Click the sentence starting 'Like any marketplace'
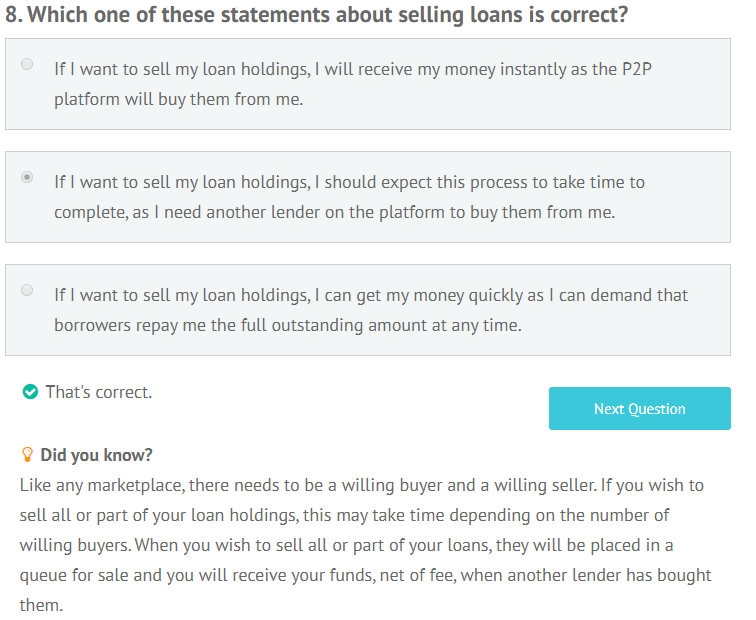The height and width of the screenshot is (620, 756). (308, 485)
